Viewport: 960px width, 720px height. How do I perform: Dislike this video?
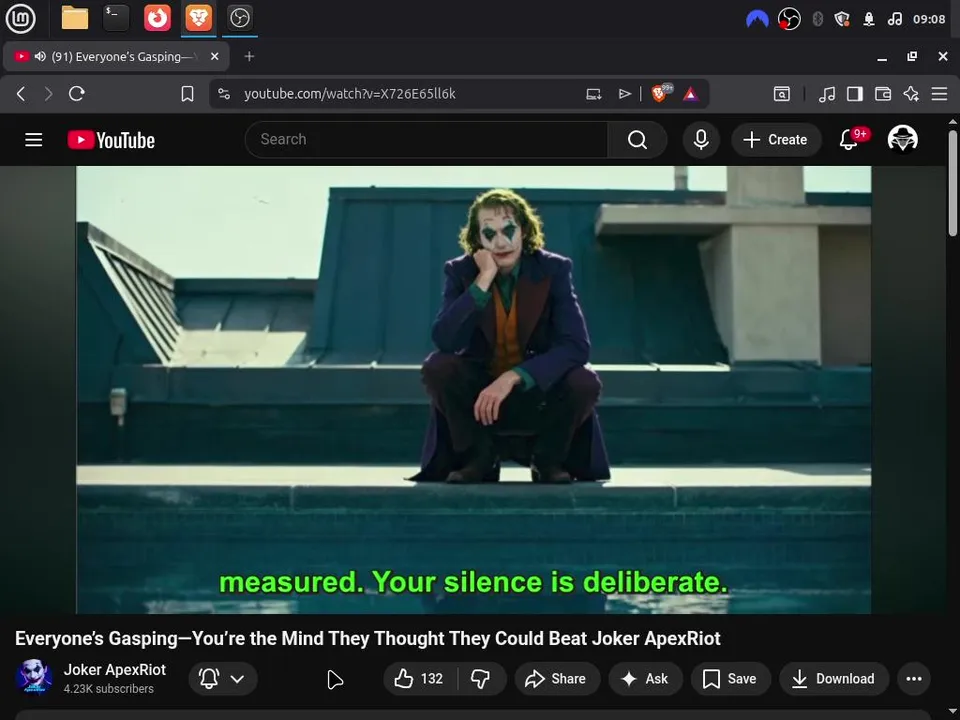(481, 678)
